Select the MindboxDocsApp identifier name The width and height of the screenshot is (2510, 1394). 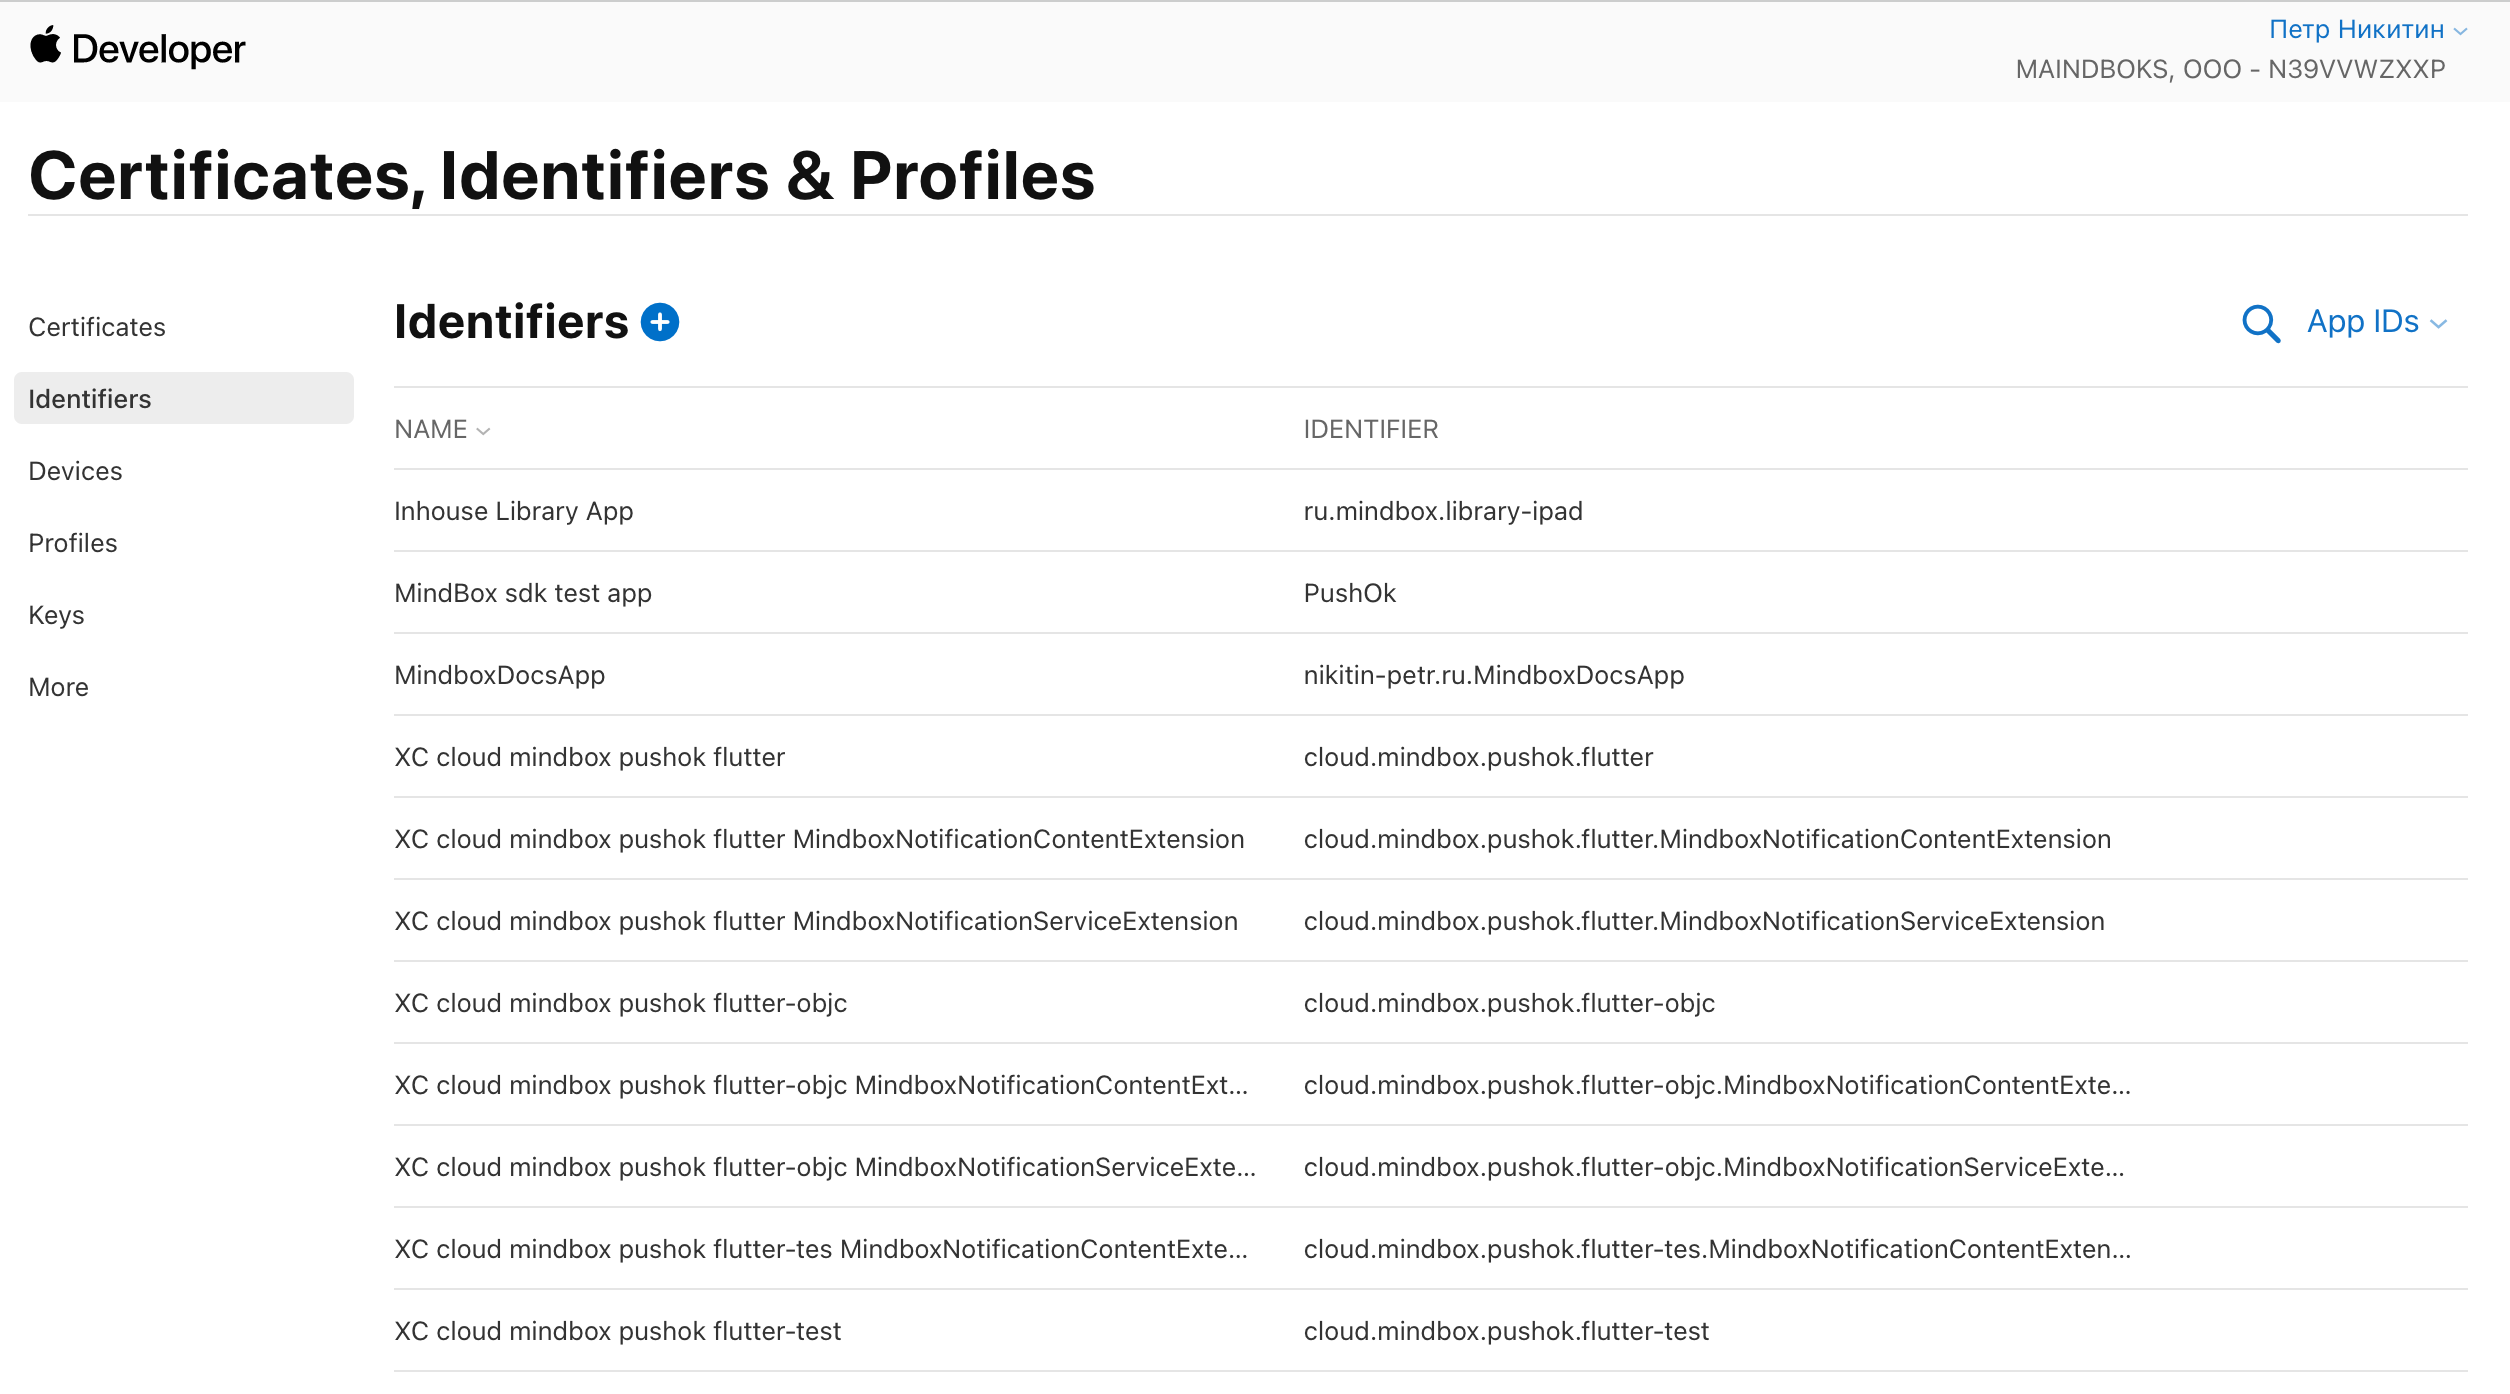click(500, 675)
